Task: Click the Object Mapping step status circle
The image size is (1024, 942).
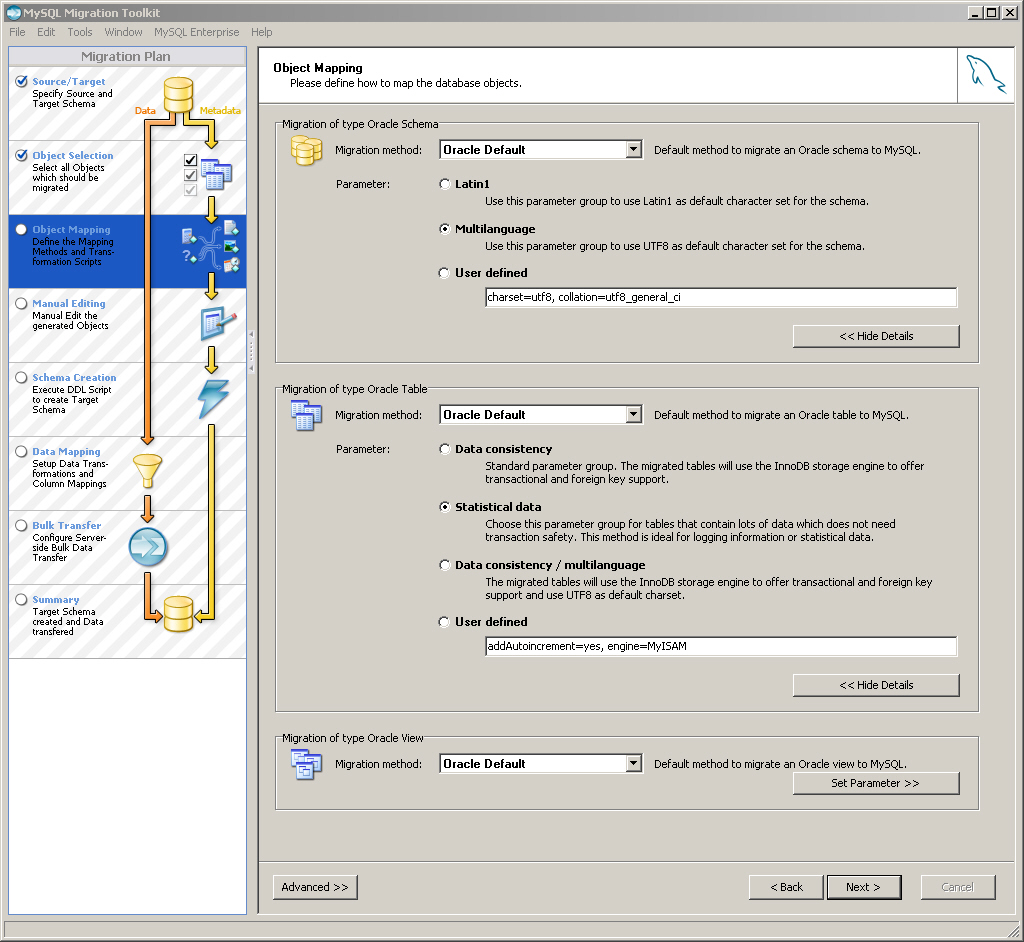Action: (x=22, y=229)
